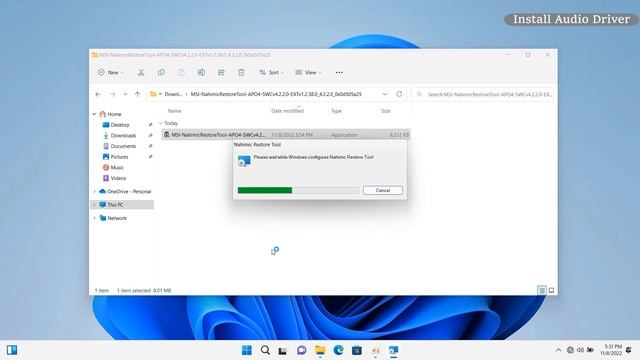
Task: Go up one folder level
Action: [138, 94]
